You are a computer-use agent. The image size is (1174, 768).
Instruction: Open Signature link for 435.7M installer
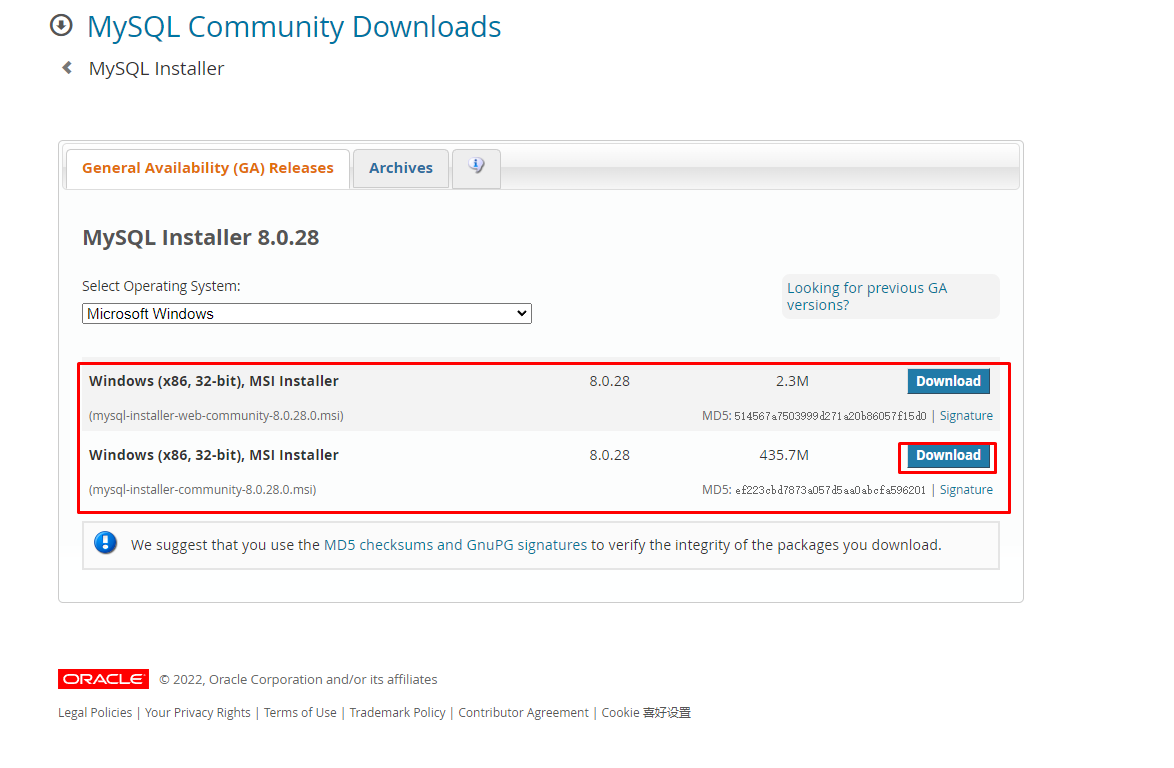[966, 490]
